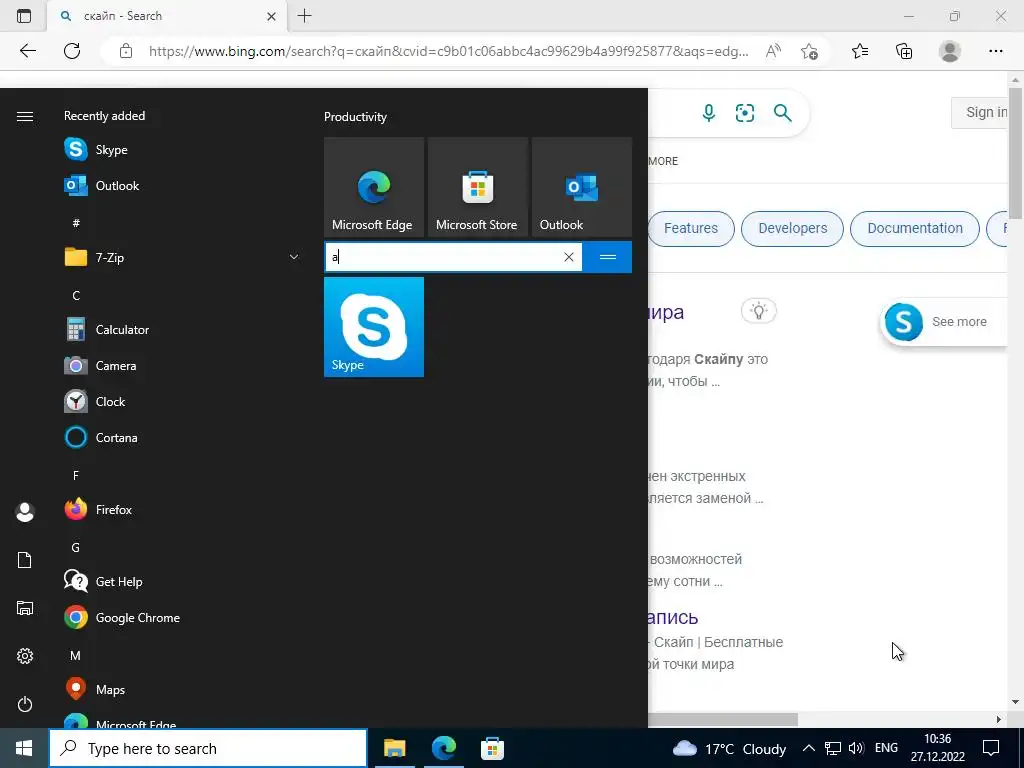Click the Windows Start button
1024x768 pixels.
[x=24, y=748]
